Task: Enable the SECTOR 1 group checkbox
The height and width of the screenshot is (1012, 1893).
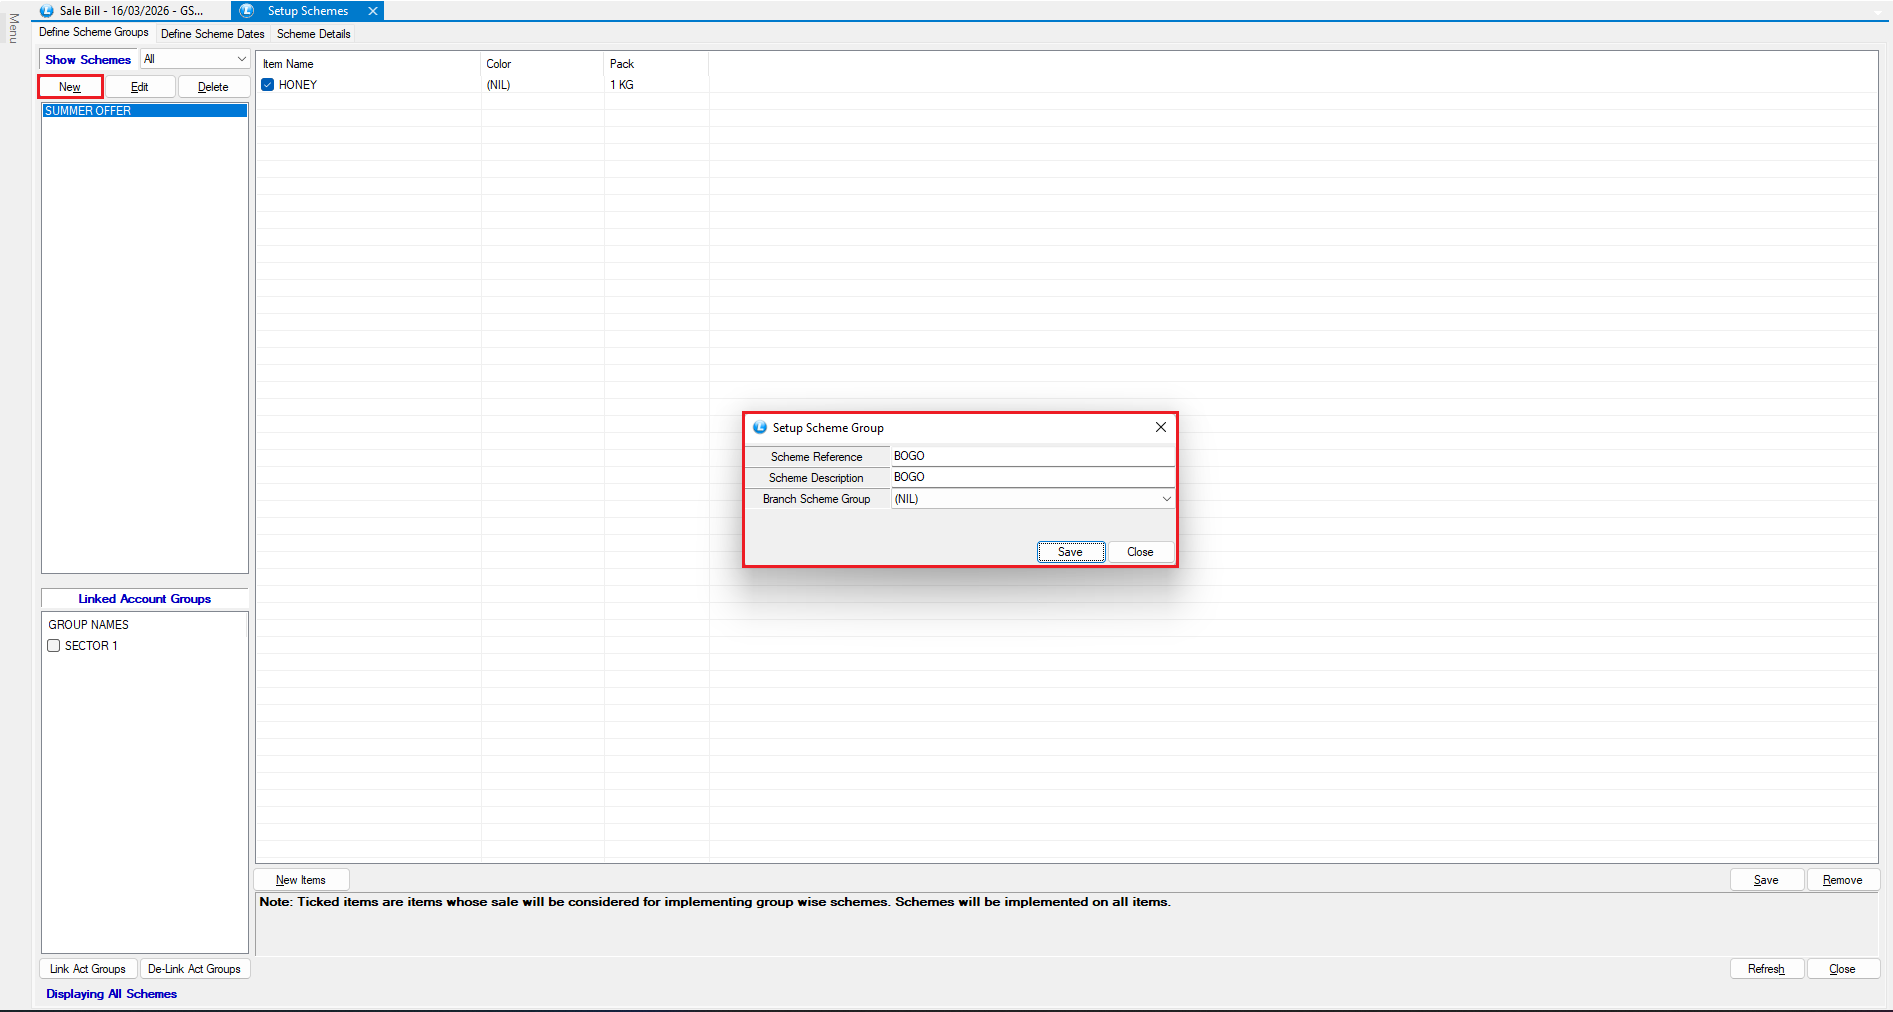Action: (x=54, y=646)
